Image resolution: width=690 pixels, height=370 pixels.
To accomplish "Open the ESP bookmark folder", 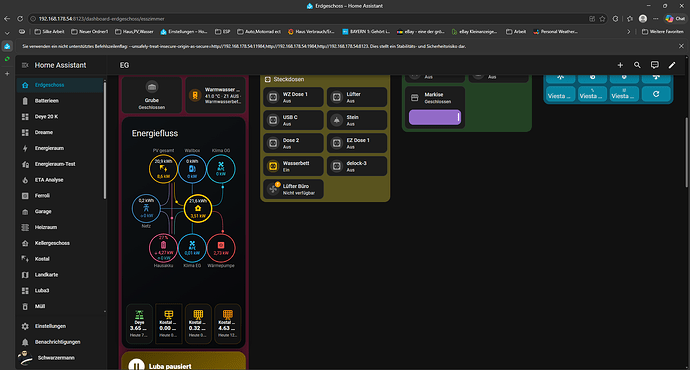I will click(223, 32).
